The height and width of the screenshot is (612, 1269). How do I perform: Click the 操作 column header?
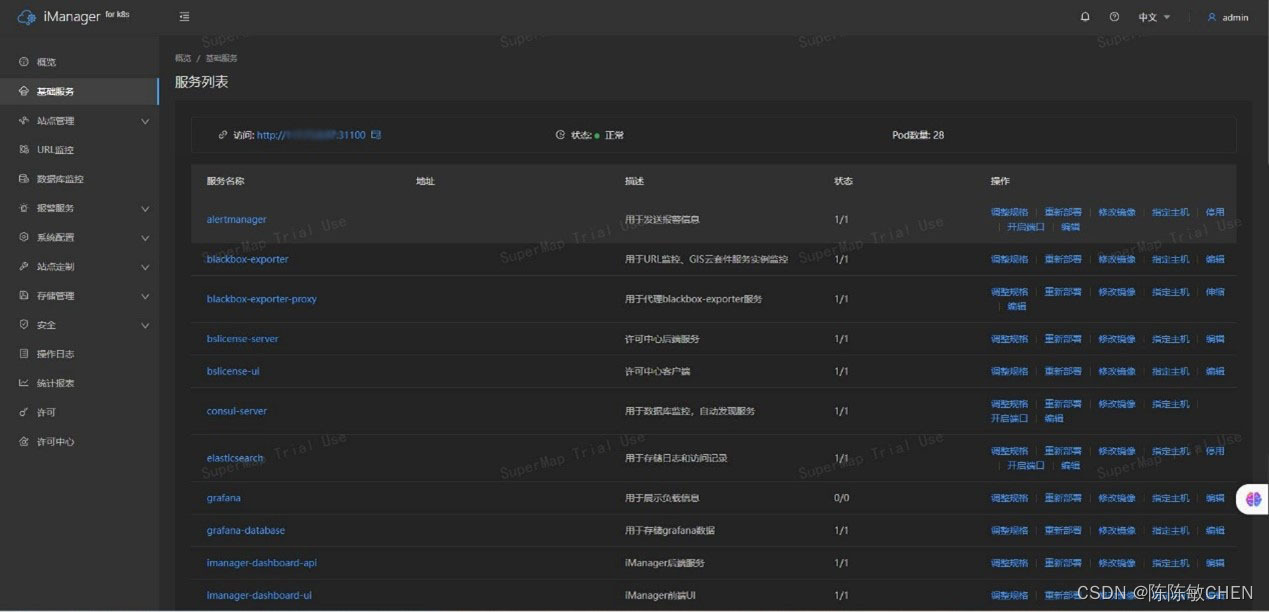(1000, 181)
